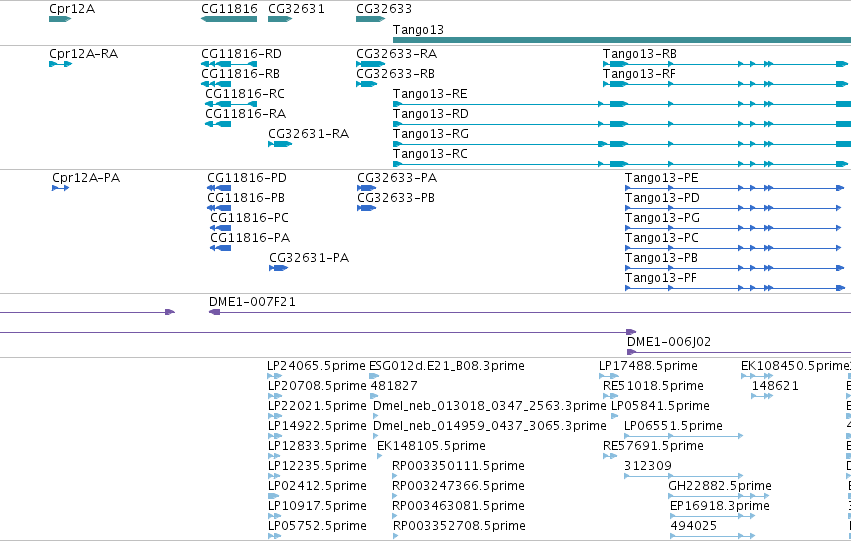Select EST EK148105.5prime
The height and width of the screenshot is (541, 851).
[x=431, y=447]
